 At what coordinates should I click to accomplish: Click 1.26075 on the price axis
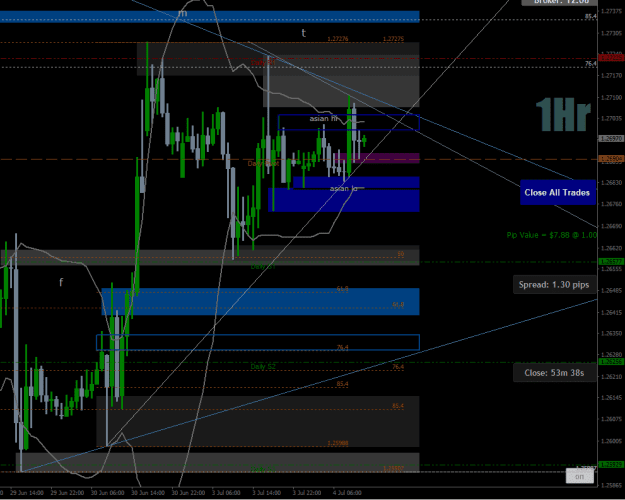[x=611, y=419]
